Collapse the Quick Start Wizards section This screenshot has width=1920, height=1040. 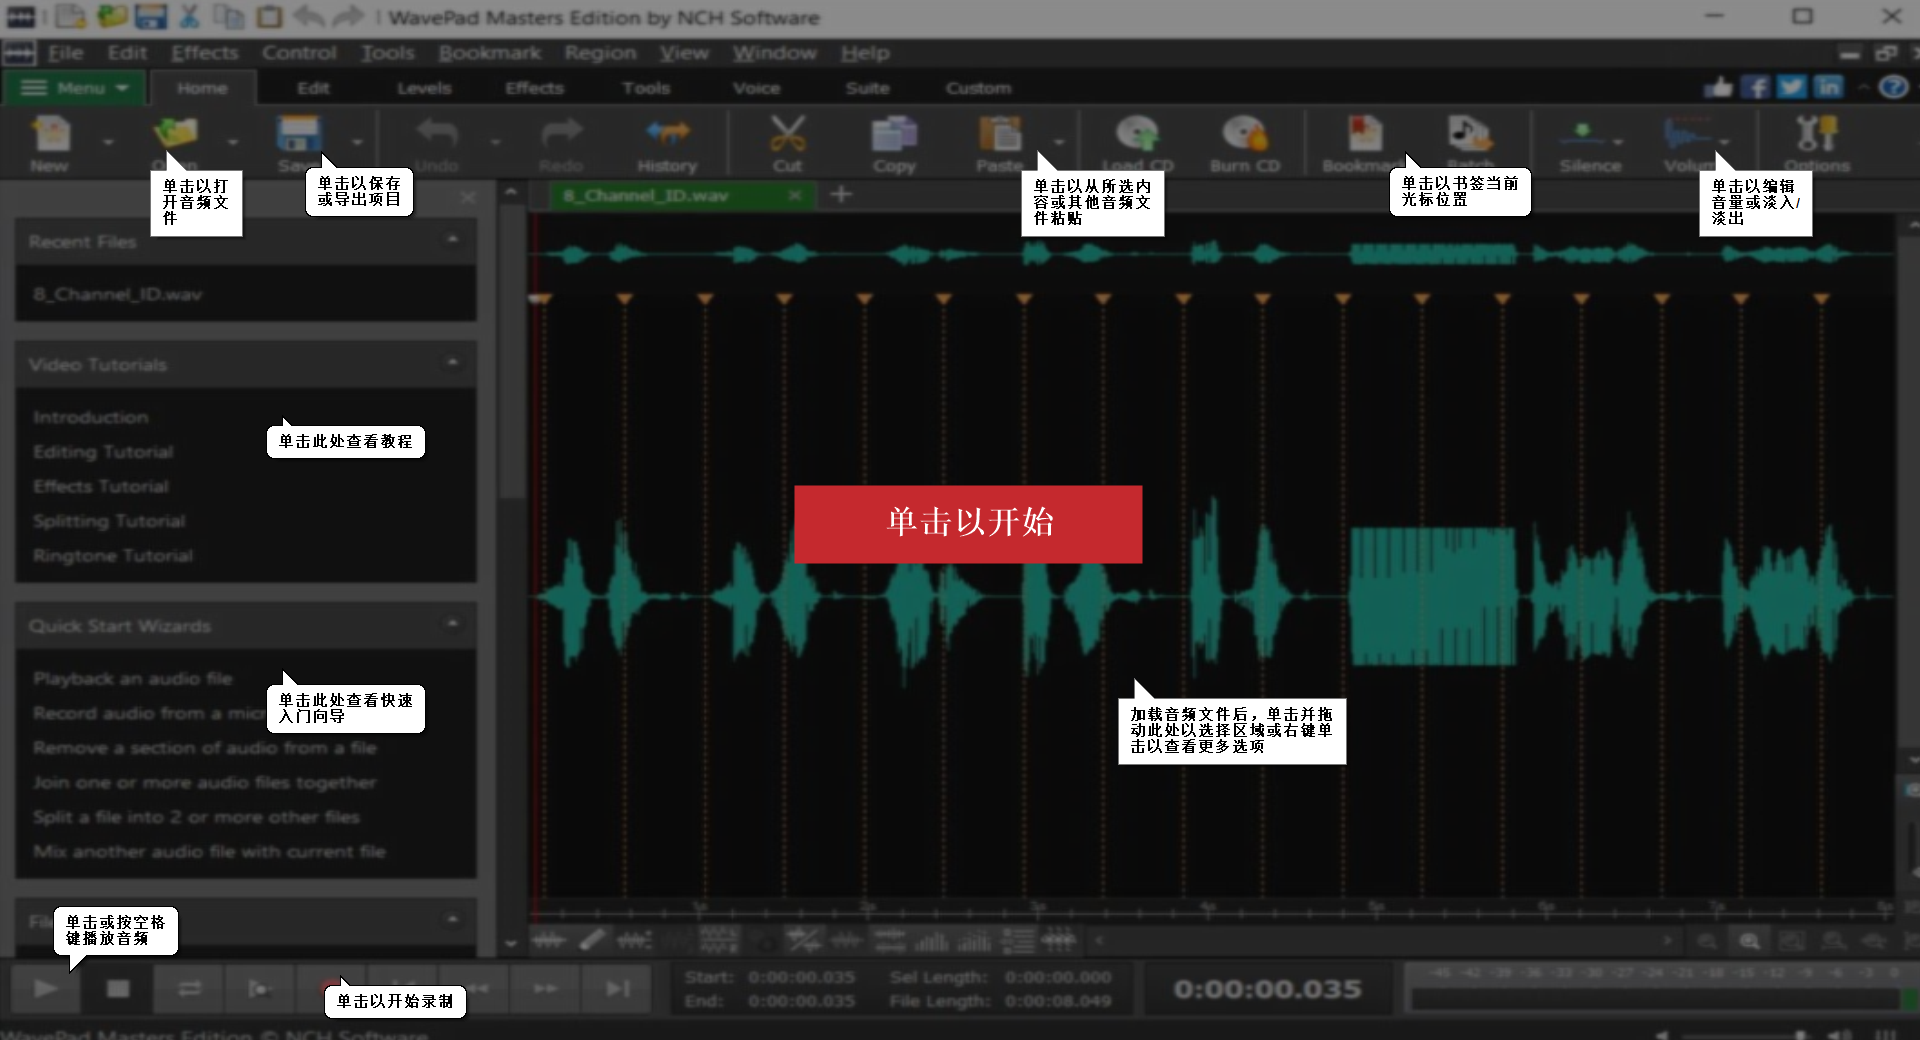[x=453, y=624]
